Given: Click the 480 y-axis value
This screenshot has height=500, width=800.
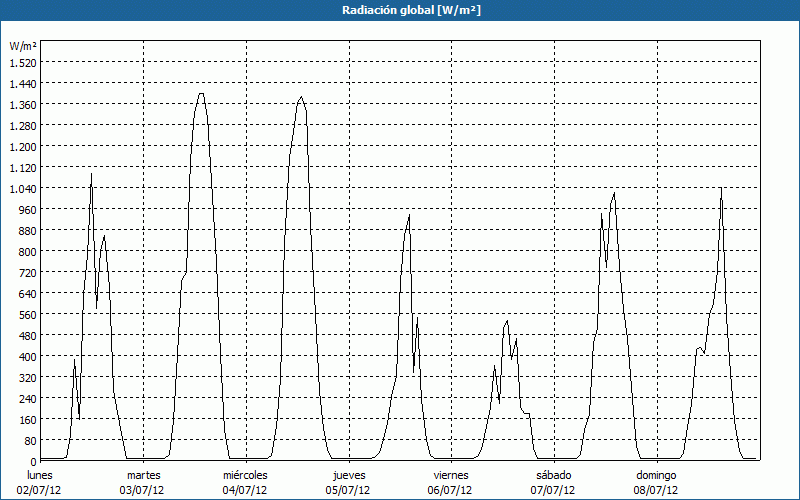Looking at the screenshot, I should 28,335.
